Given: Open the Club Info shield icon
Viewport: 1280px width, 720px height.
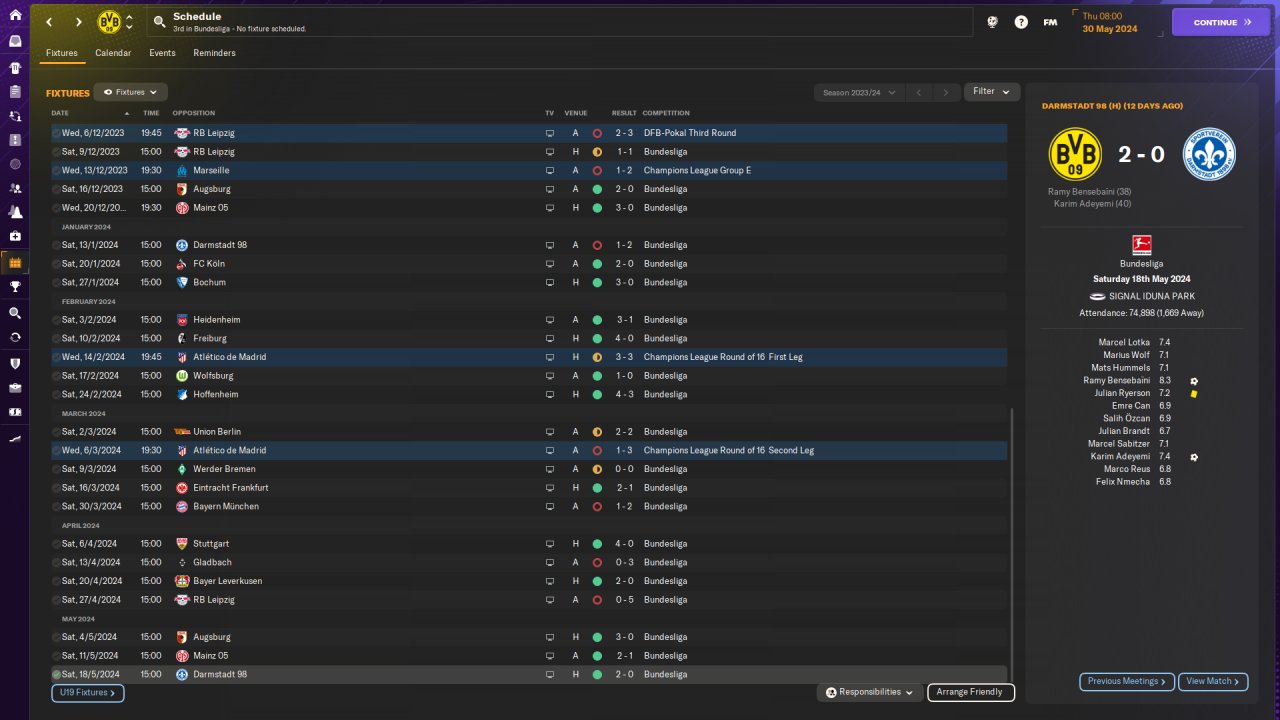Looking at the screenshot, I should 15,363.
